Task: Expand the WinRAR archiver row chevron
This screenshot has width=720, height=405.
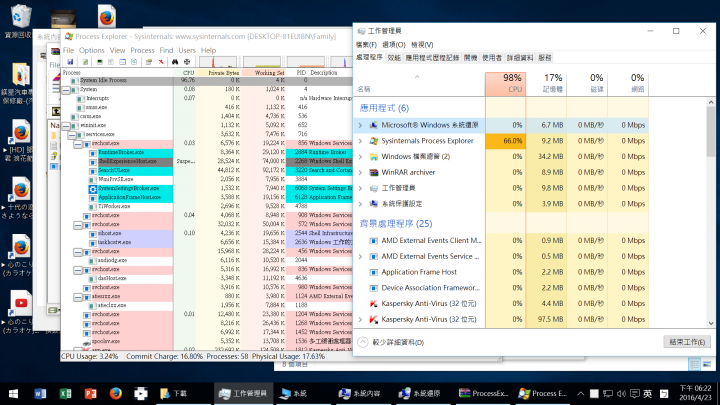Action: [x=360, y=172]
